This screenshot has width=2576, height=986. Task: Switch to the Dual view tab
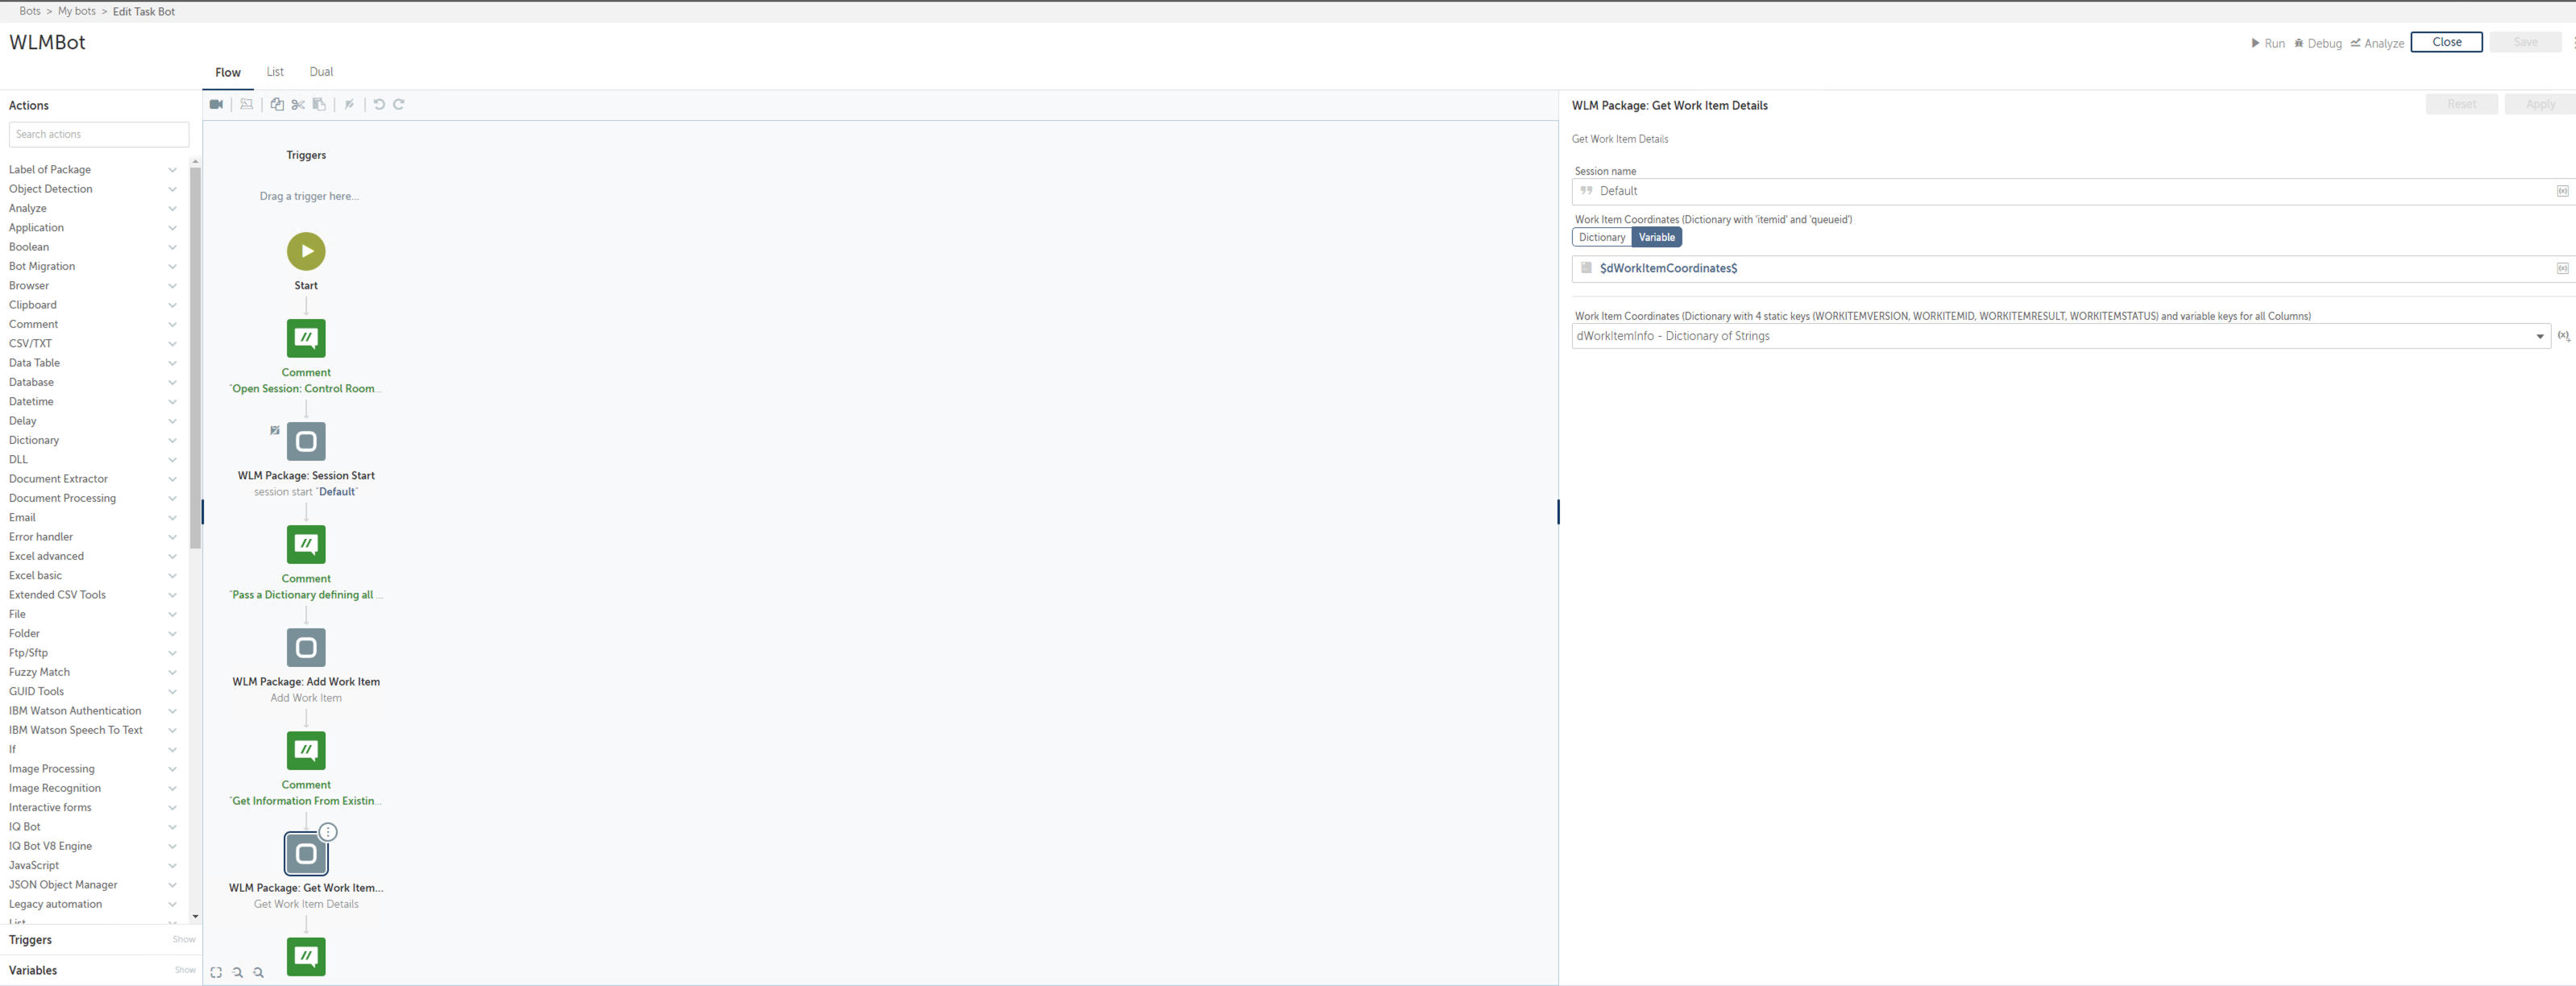coord(321,72)
